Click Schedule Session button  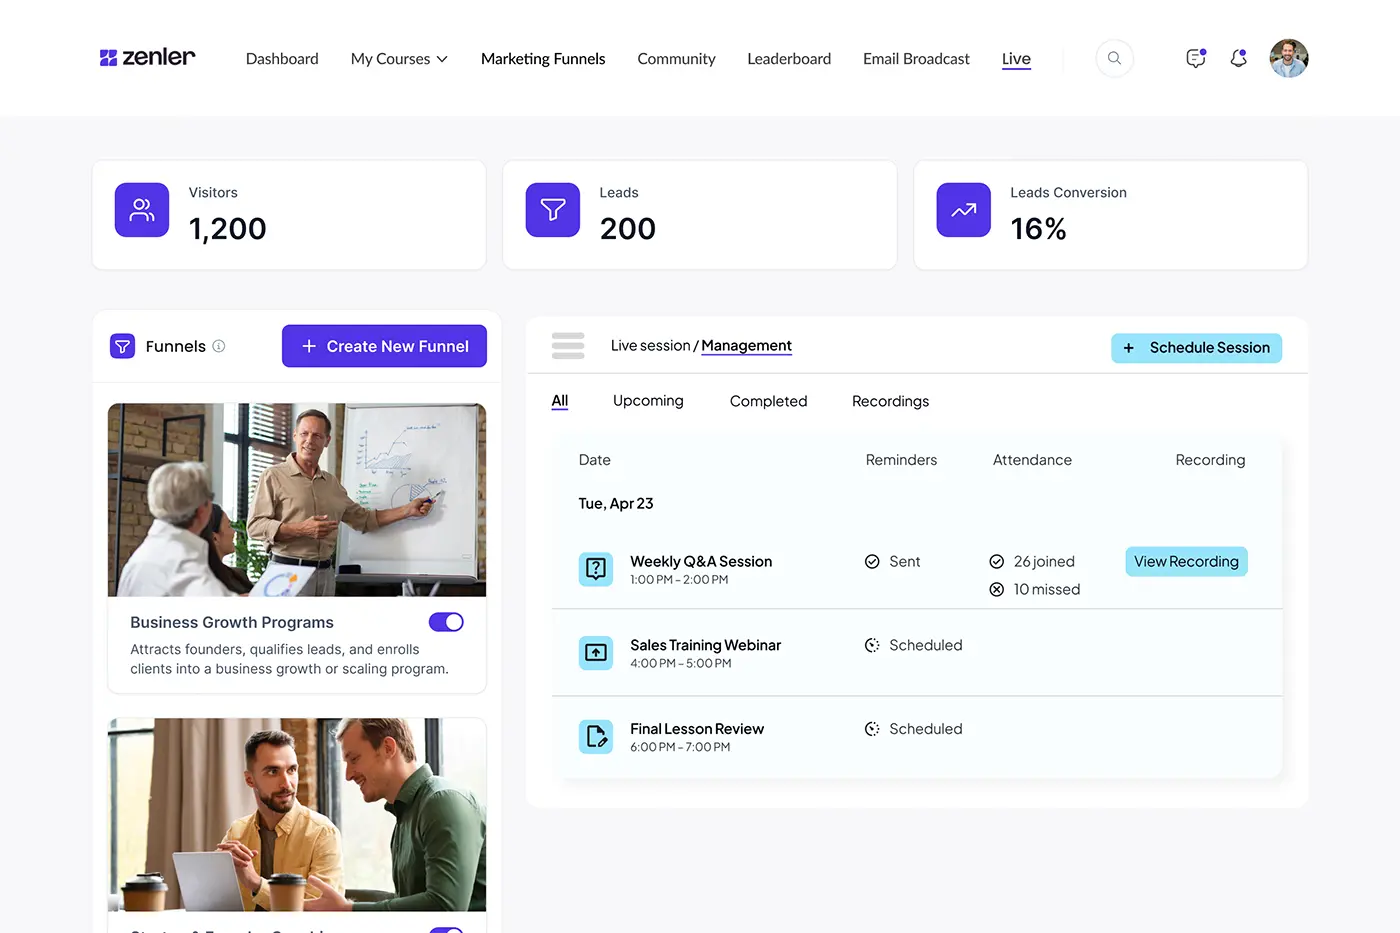(1196, 348)
